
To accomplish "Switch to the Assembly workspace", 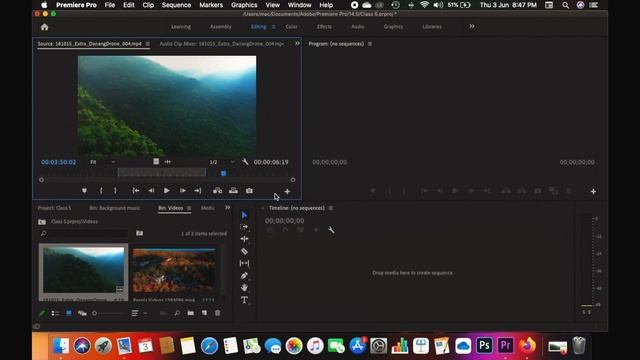I will tap(220, 27).
